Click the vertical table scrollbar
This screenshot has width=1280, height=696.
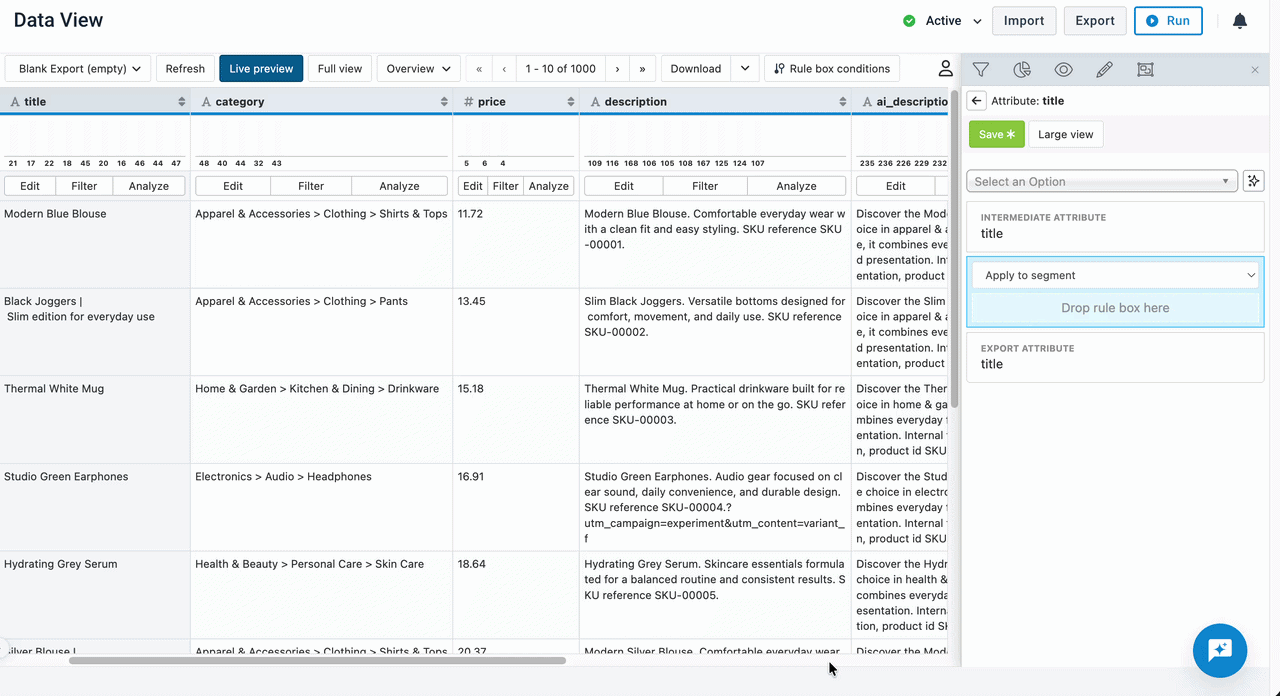tap(955, 250)
